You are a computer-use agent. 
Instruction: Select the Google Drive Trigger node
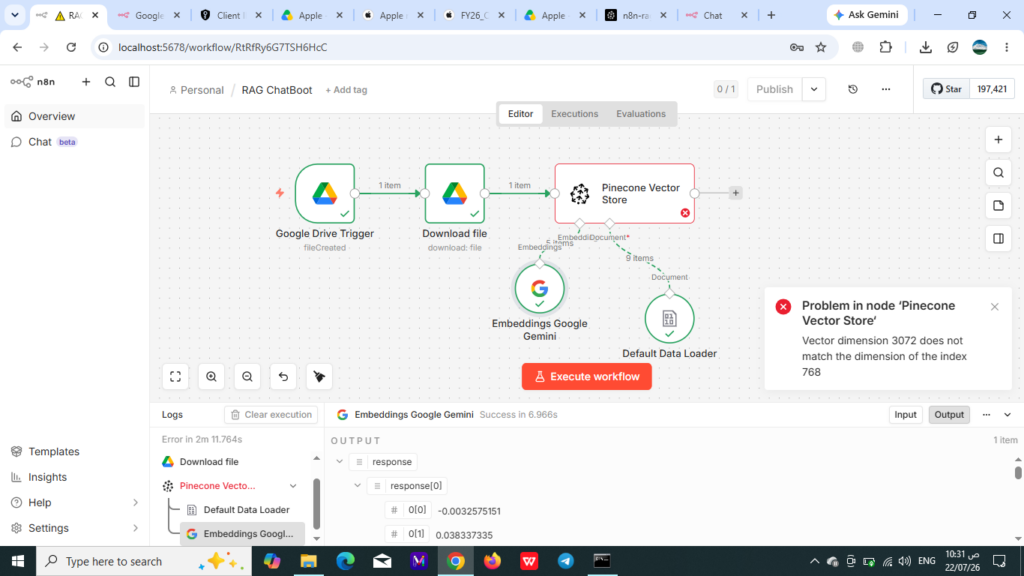point(325,193)
